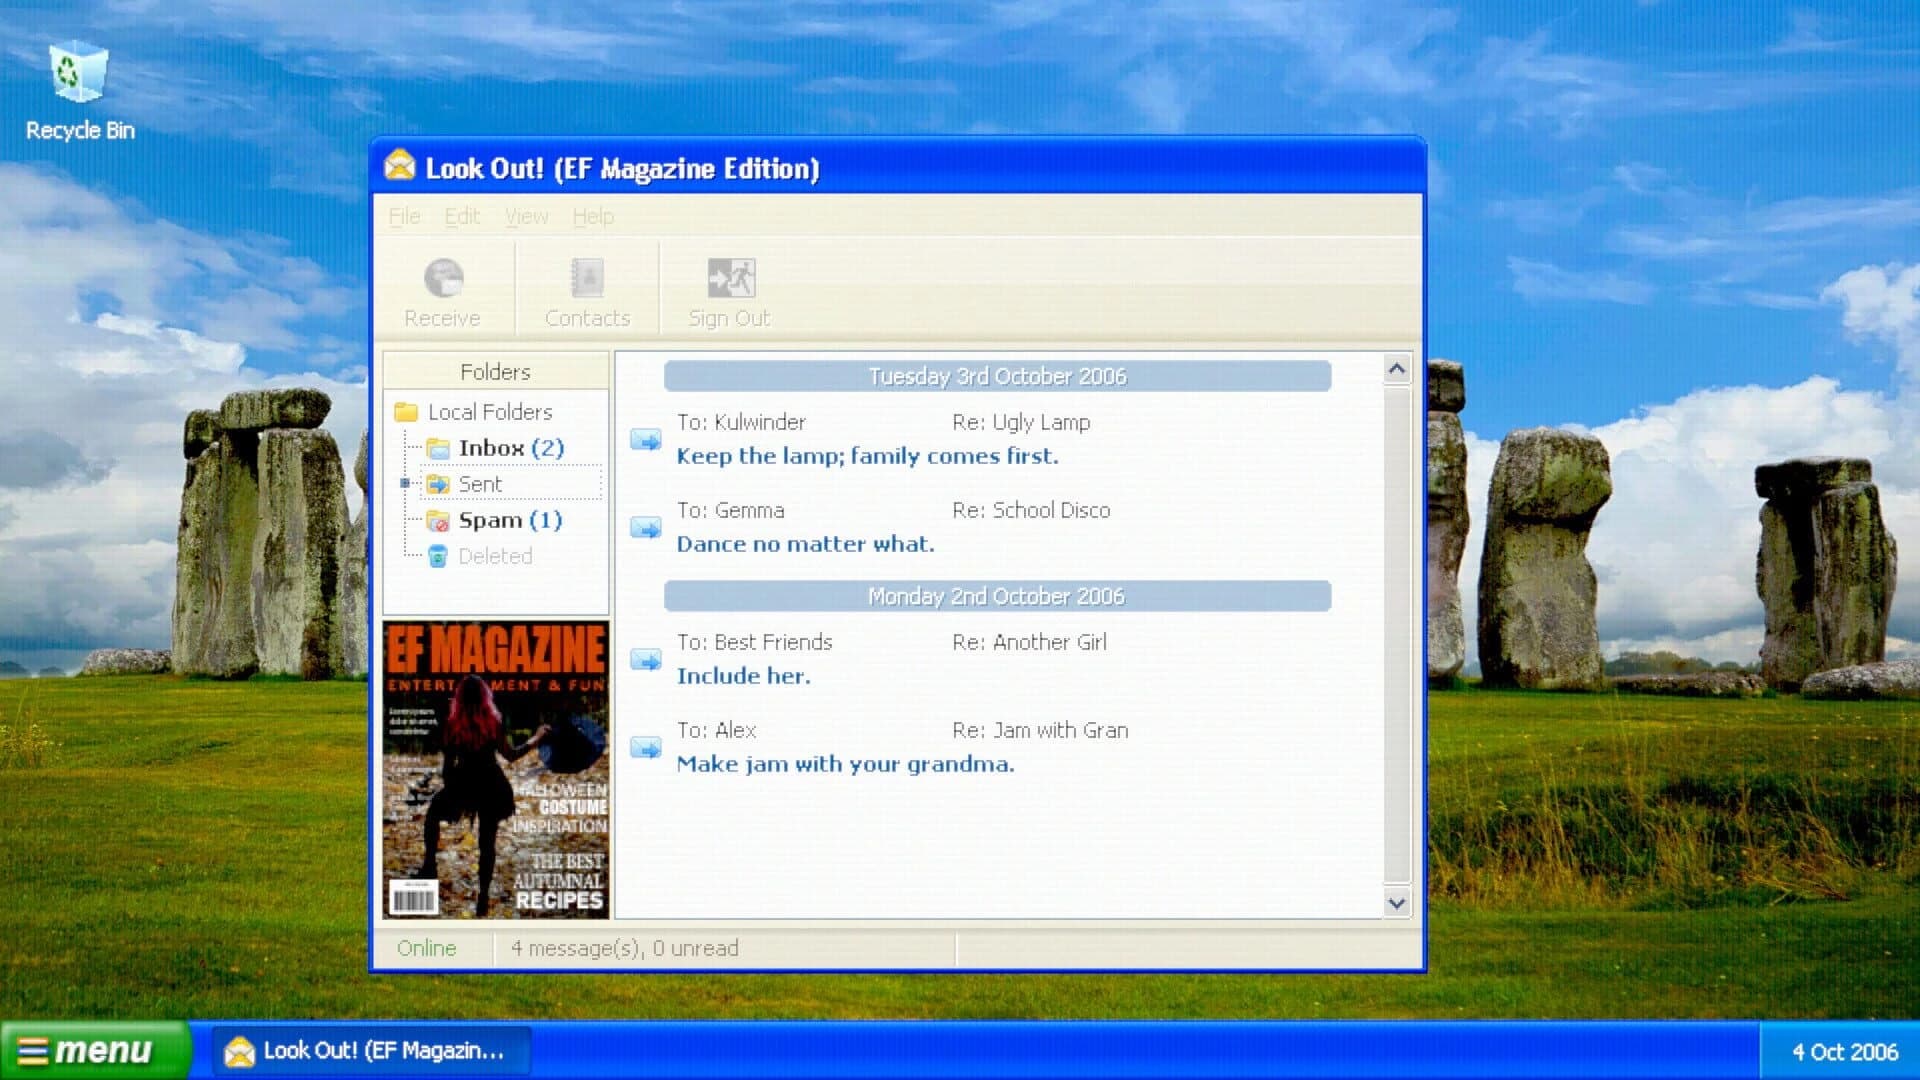Click the Sign Out icon
This screenshot has width=1920, height=1080.
[x=730, y=278]
